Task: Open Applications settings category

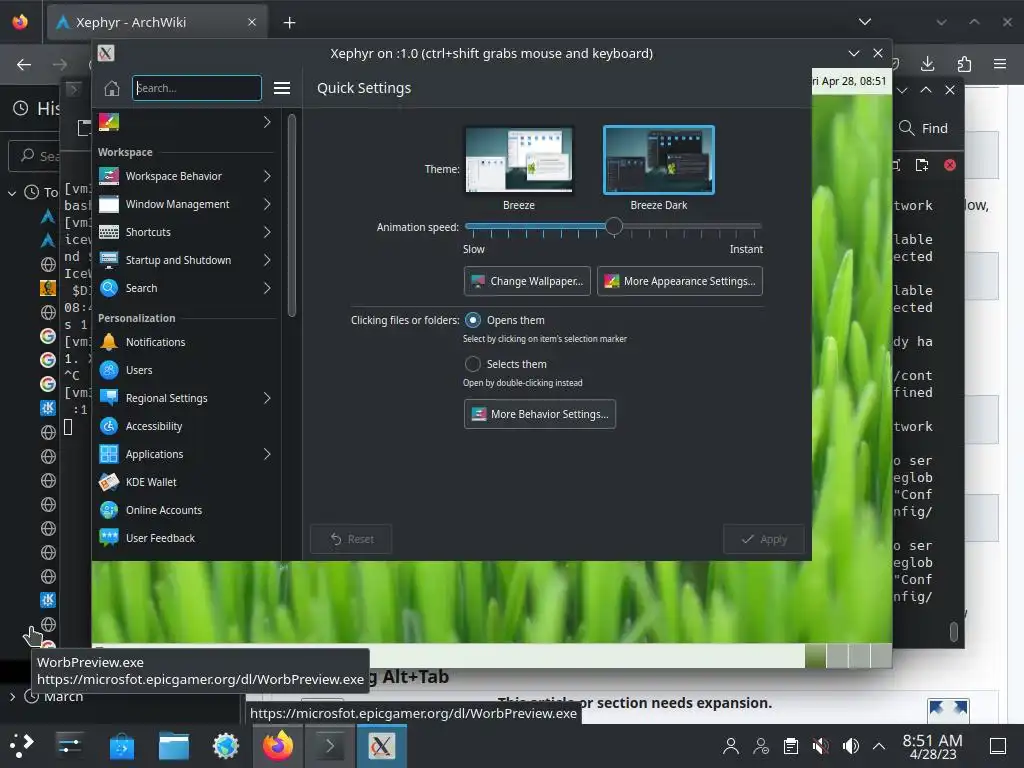Action: [185, 455]
